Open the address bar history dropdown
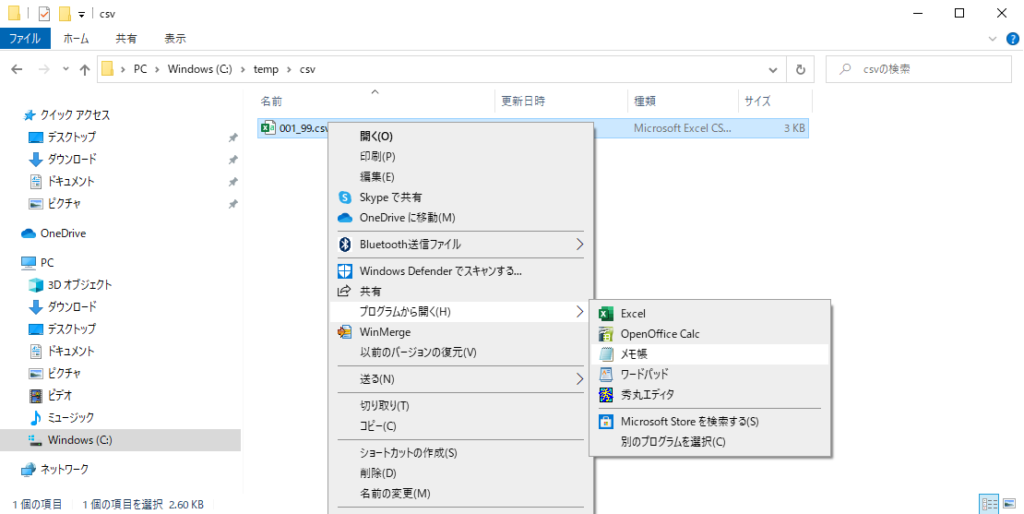The width and height of the screenshot is (1024, 514). (x=773, y=69)
